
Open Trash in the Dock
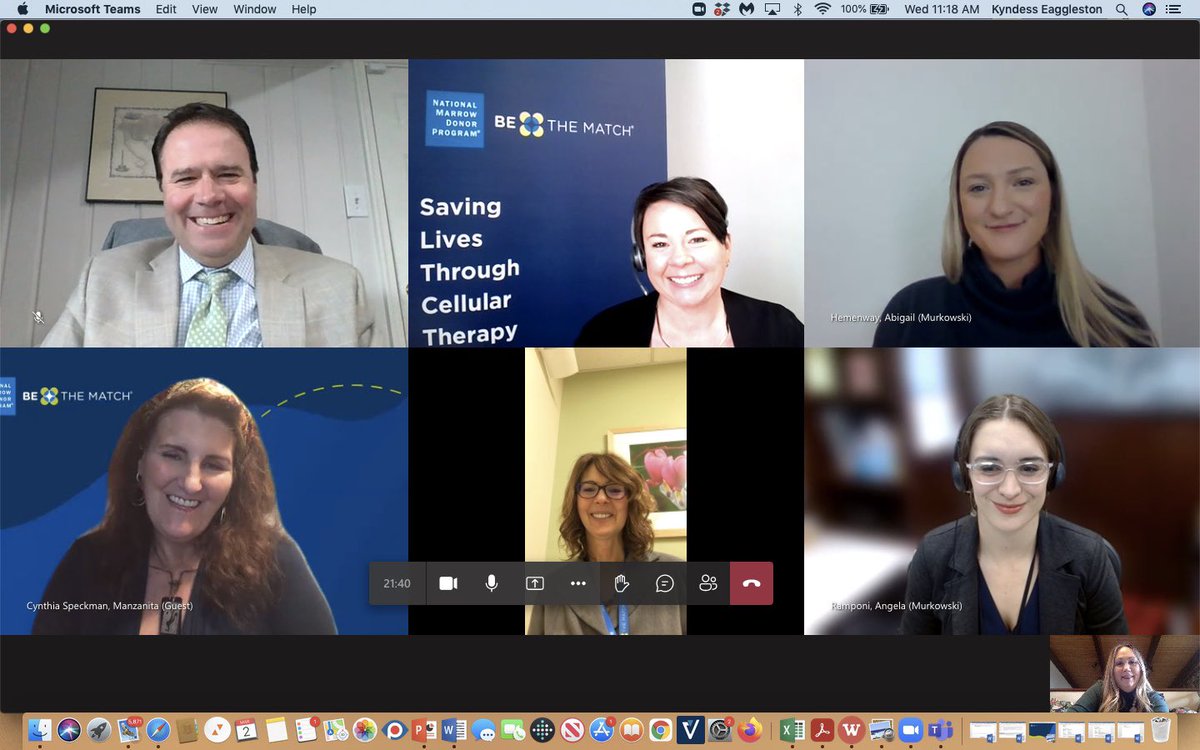(1160, 730)
